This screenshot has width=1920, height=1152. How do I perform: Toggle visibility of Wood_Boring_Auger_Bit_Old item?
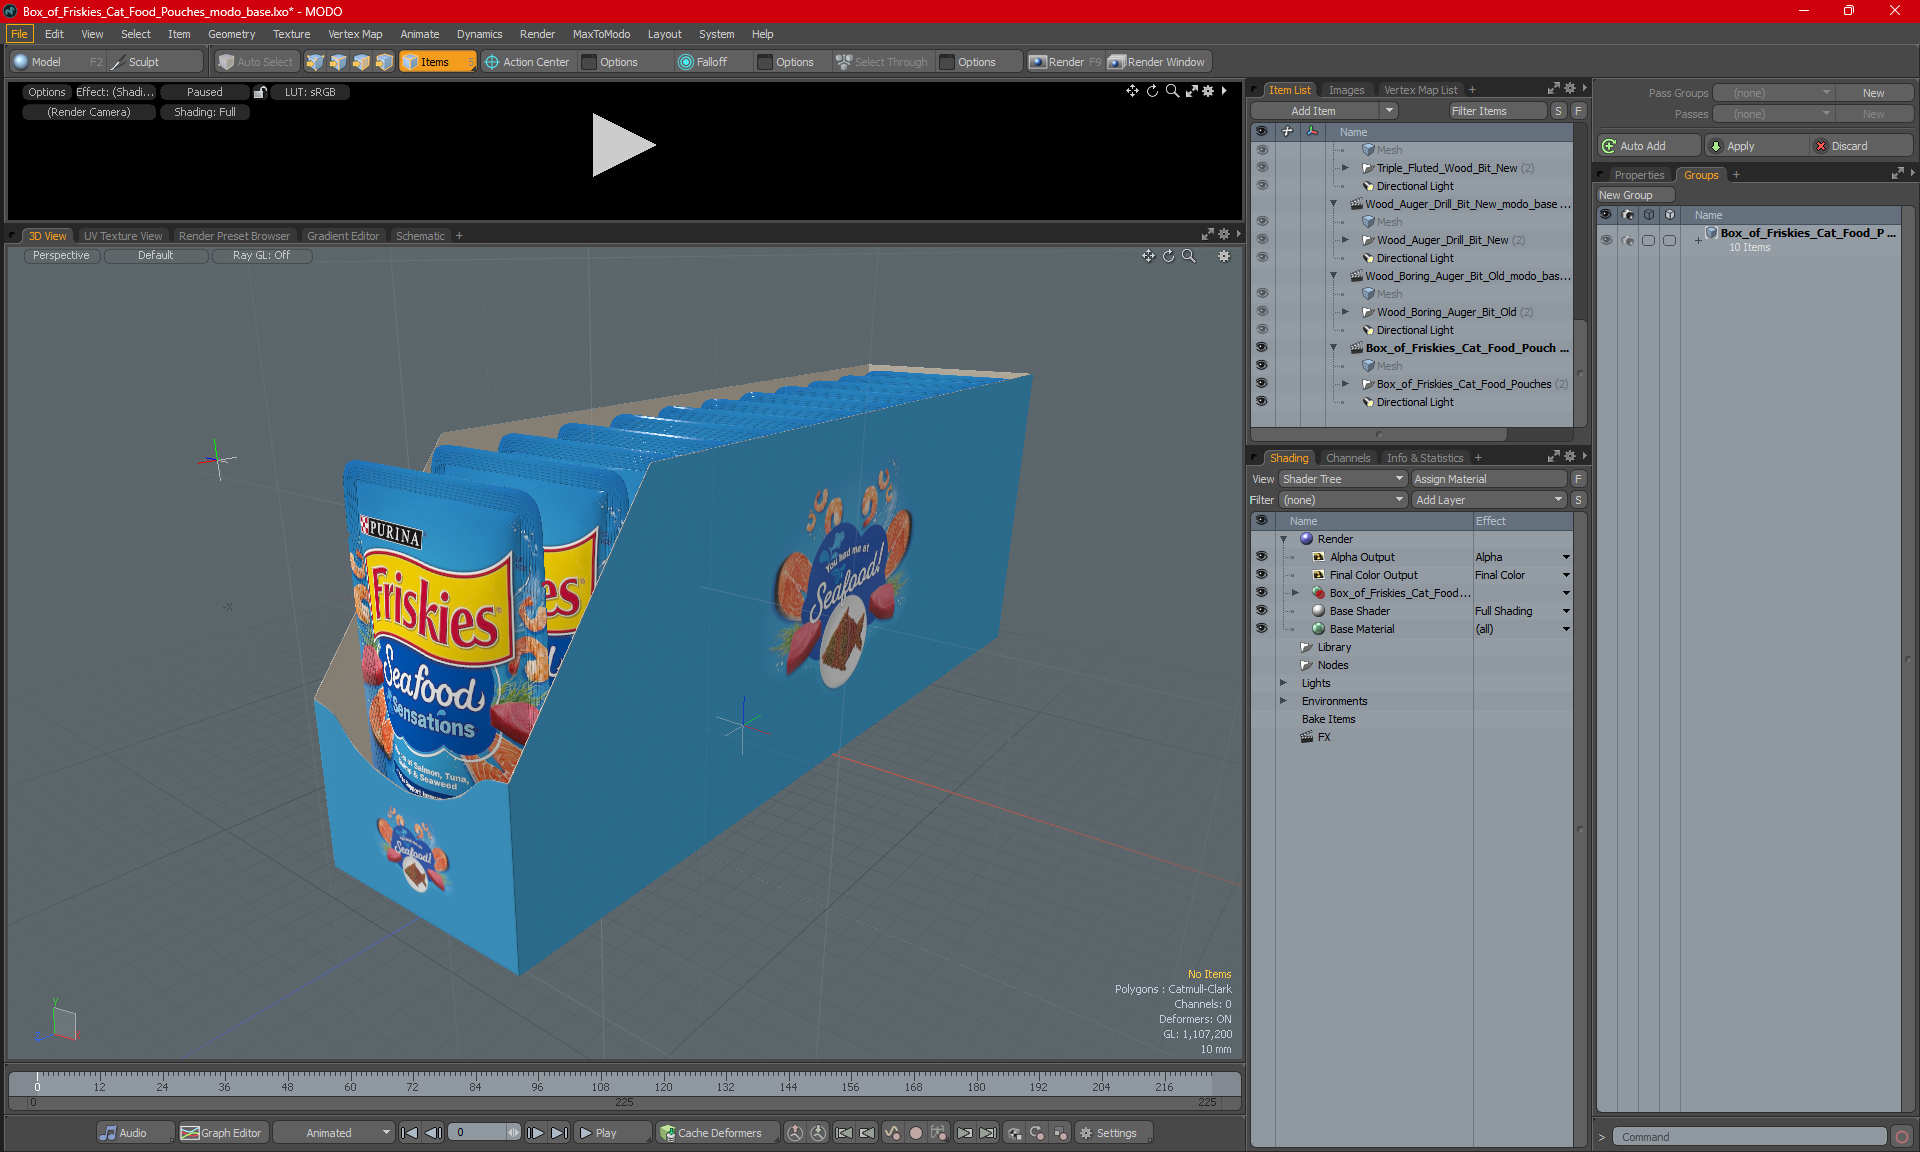coord(1261,312)
